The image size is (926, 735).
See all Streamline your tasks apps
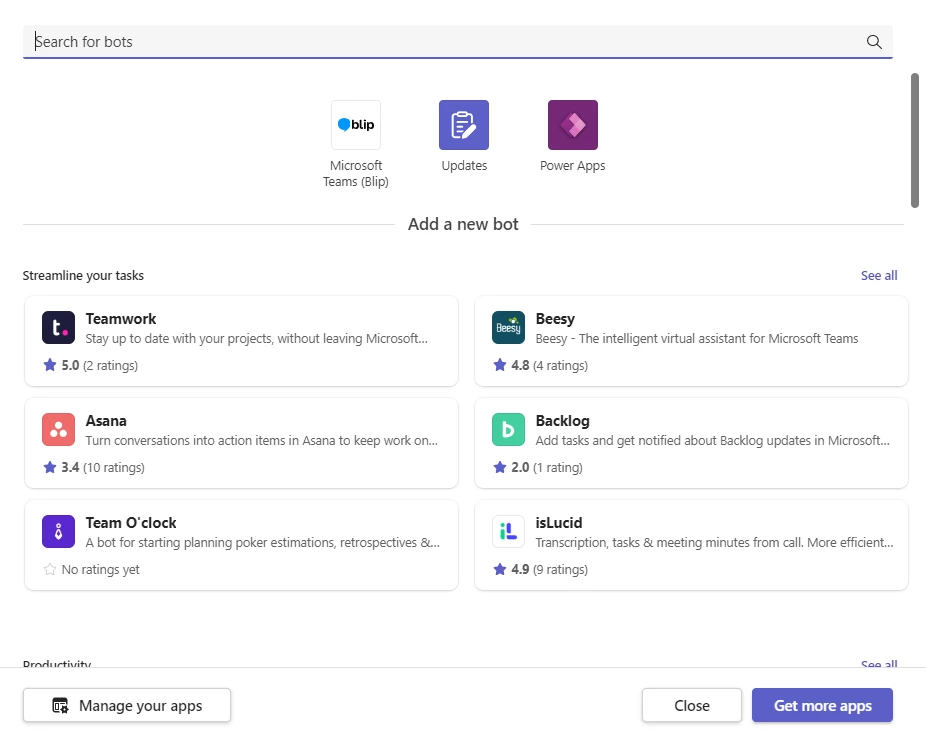click(879, 275)
